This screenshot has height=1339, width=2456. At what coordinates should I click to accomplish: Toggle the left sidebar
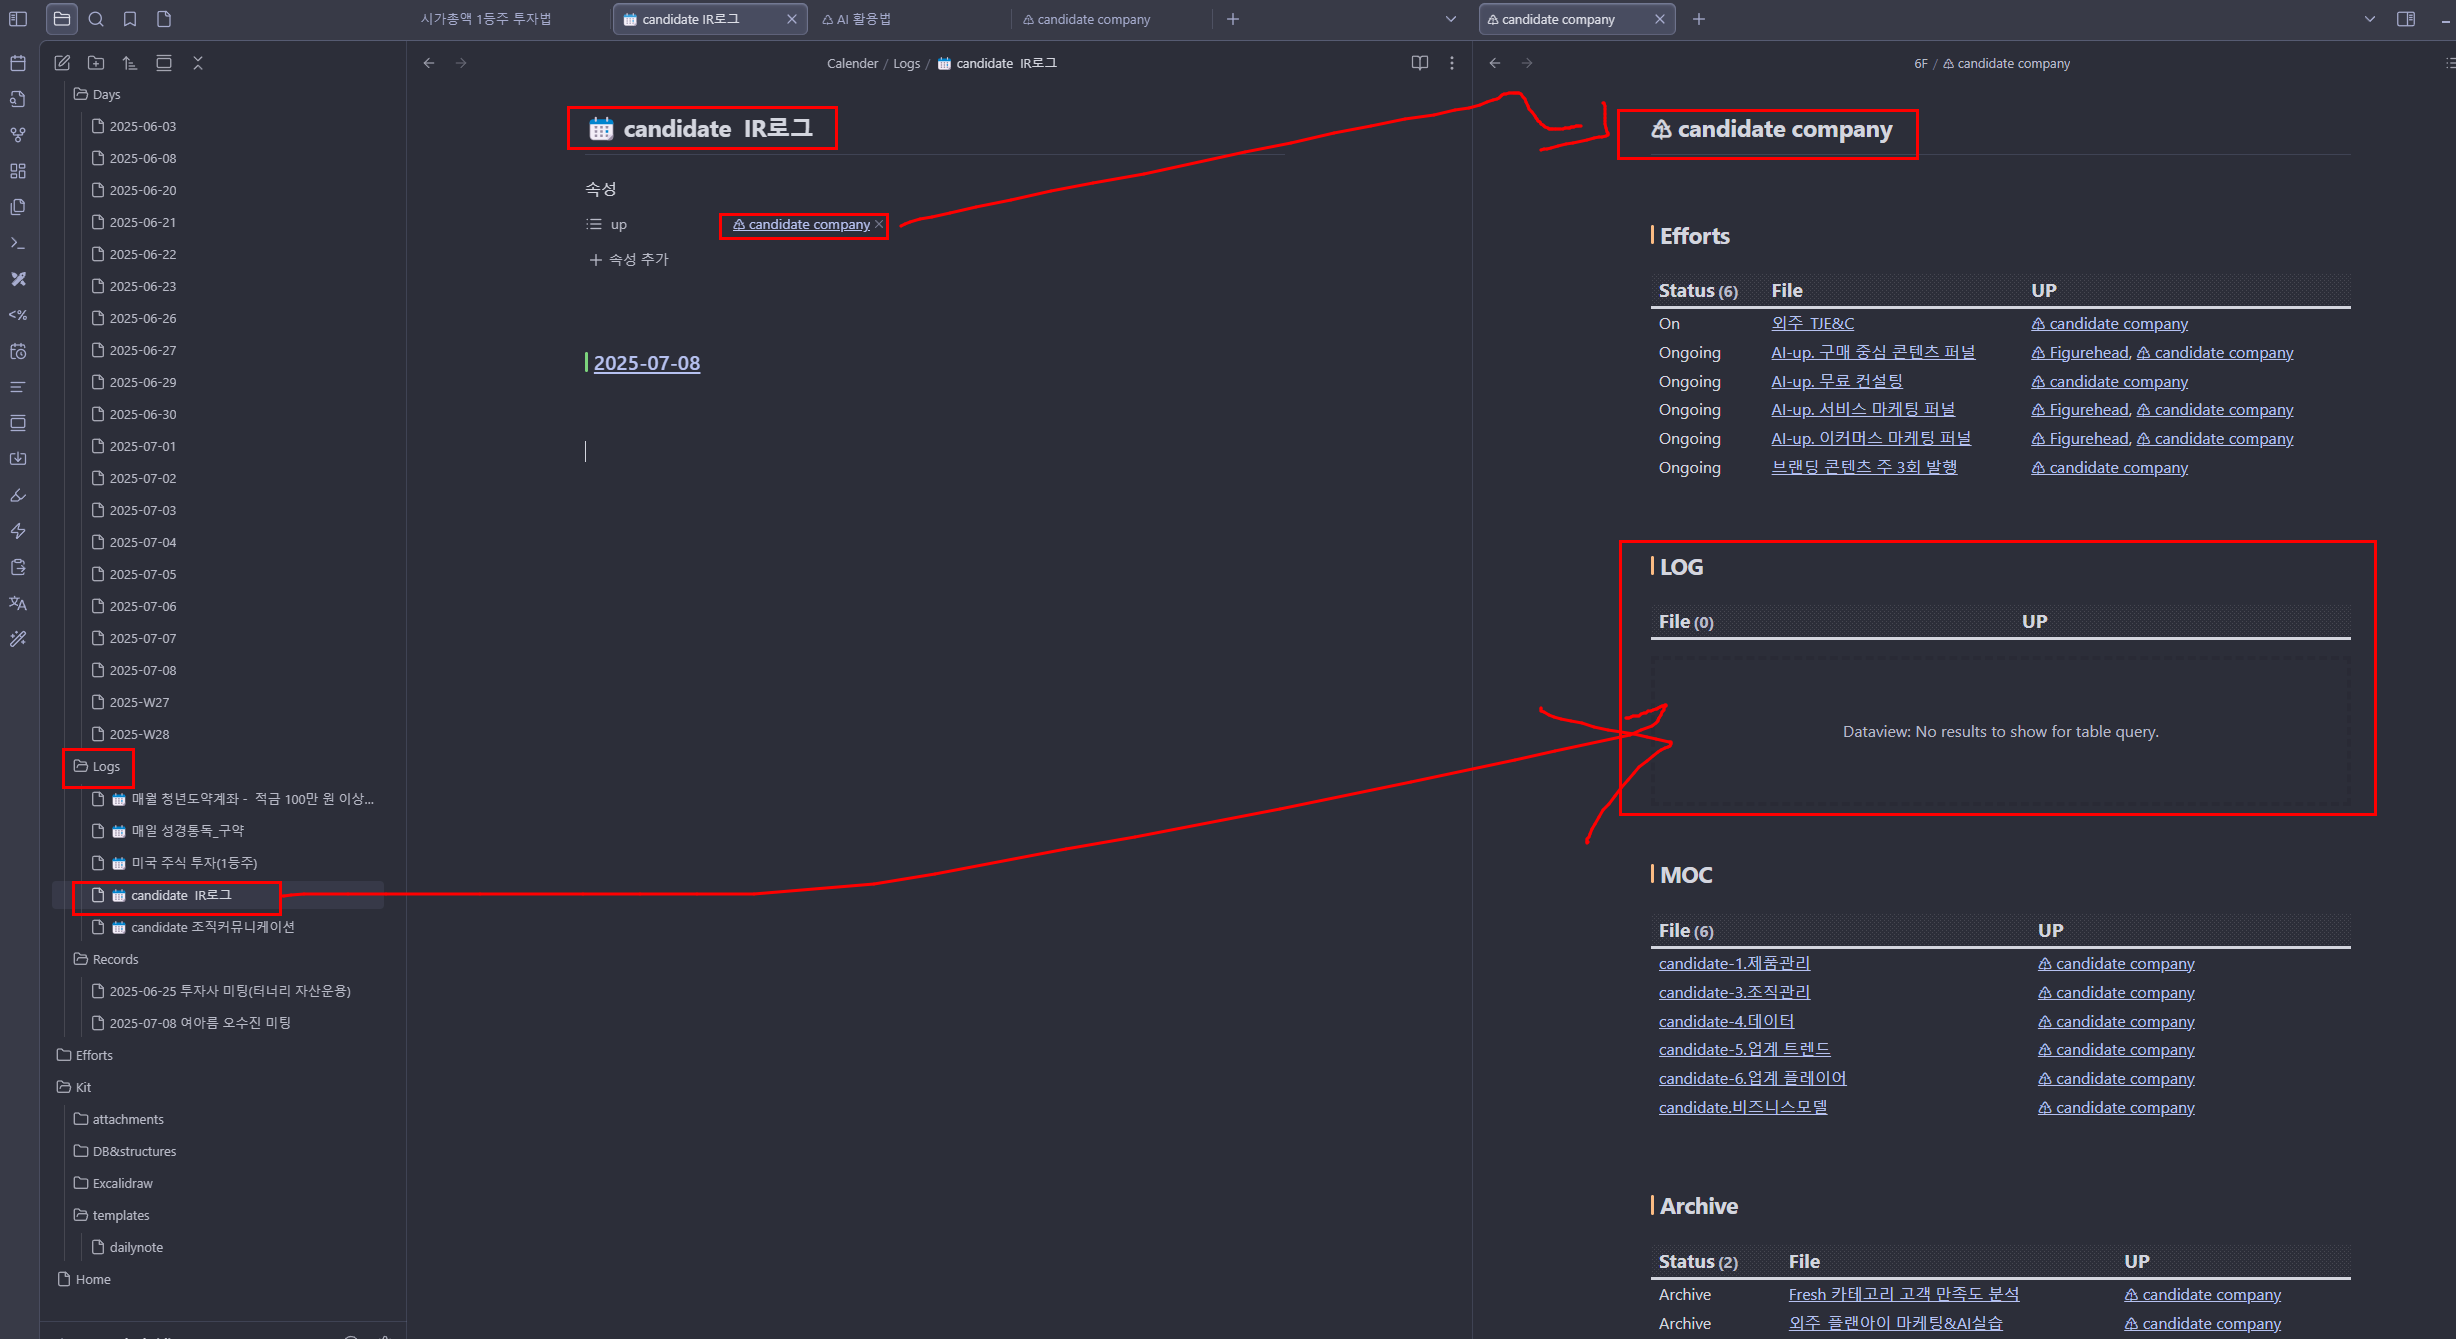pos(18,19)
